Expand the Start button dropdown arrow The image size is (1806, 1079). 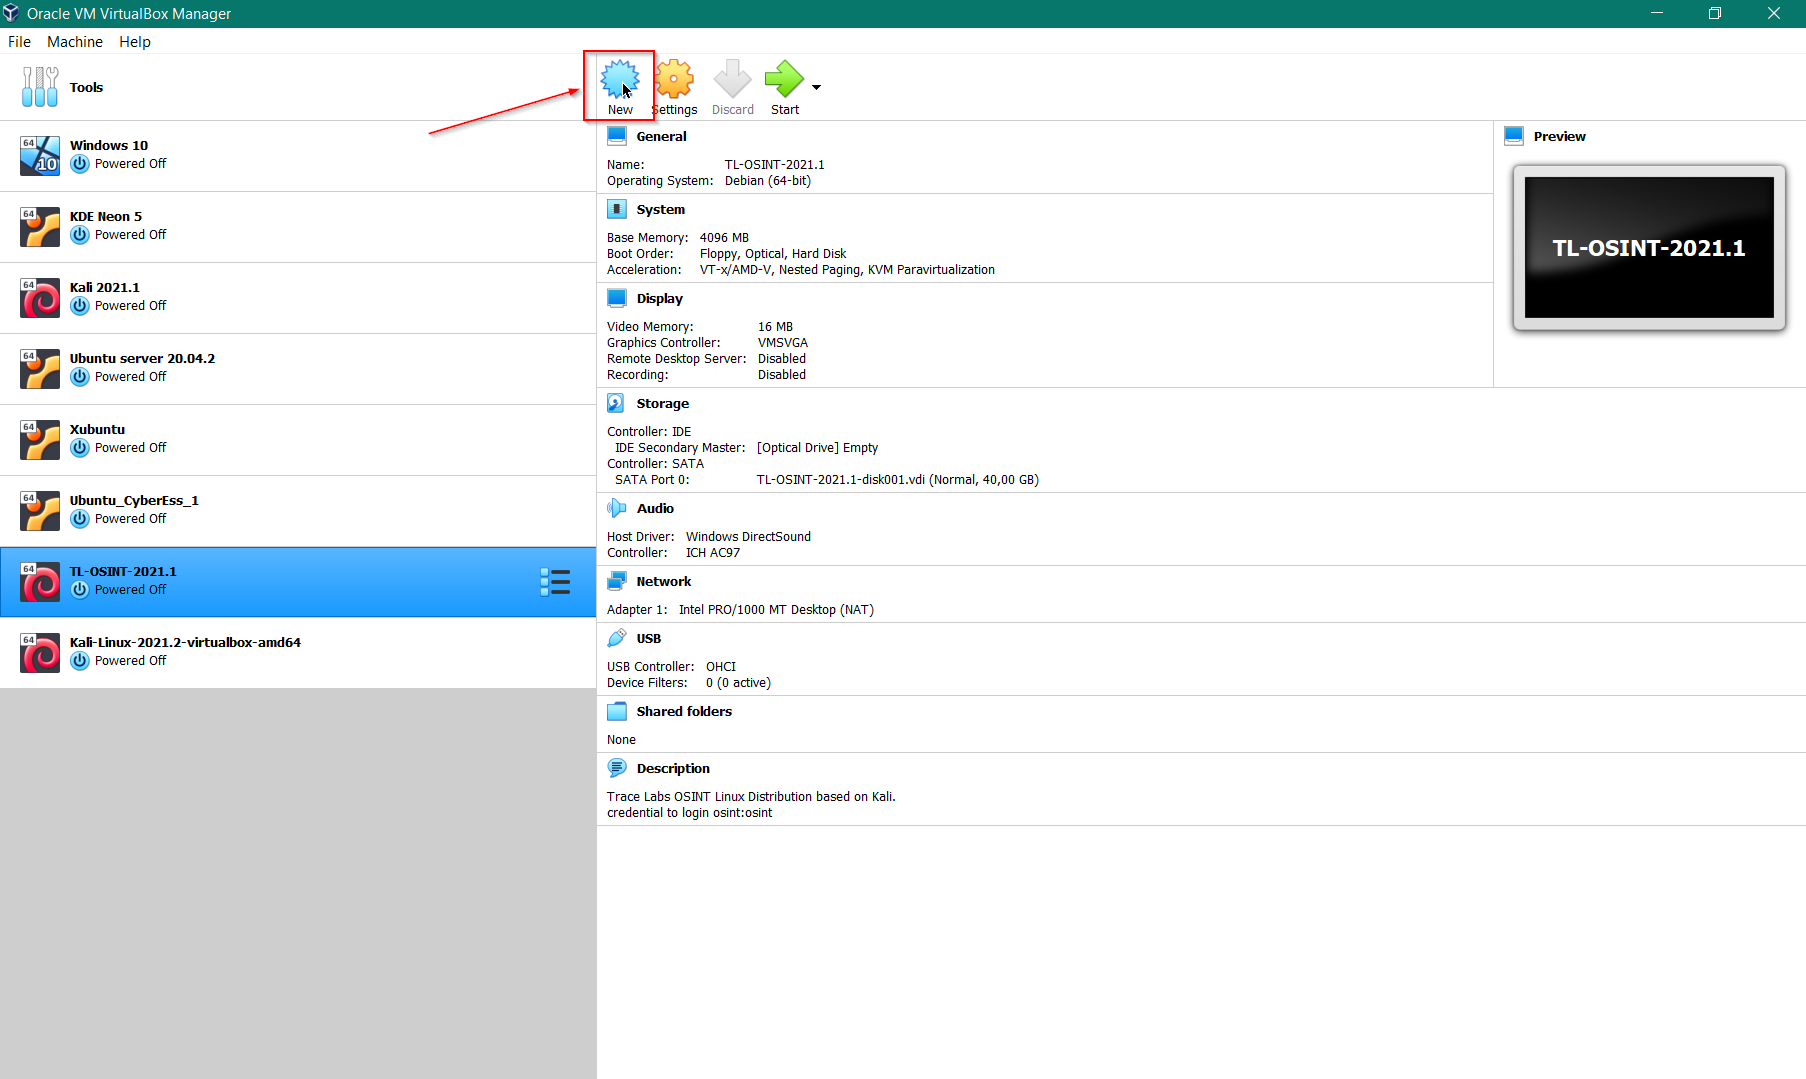[x=817, y=88]
